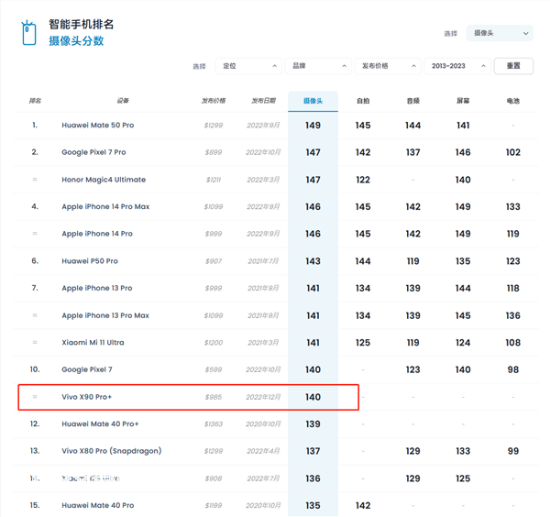This screenshot has width=550, height=517.
Task: Click display score 144 for iPhone 13 Pro
Action: pyautogui.click(x=463, y=288)
